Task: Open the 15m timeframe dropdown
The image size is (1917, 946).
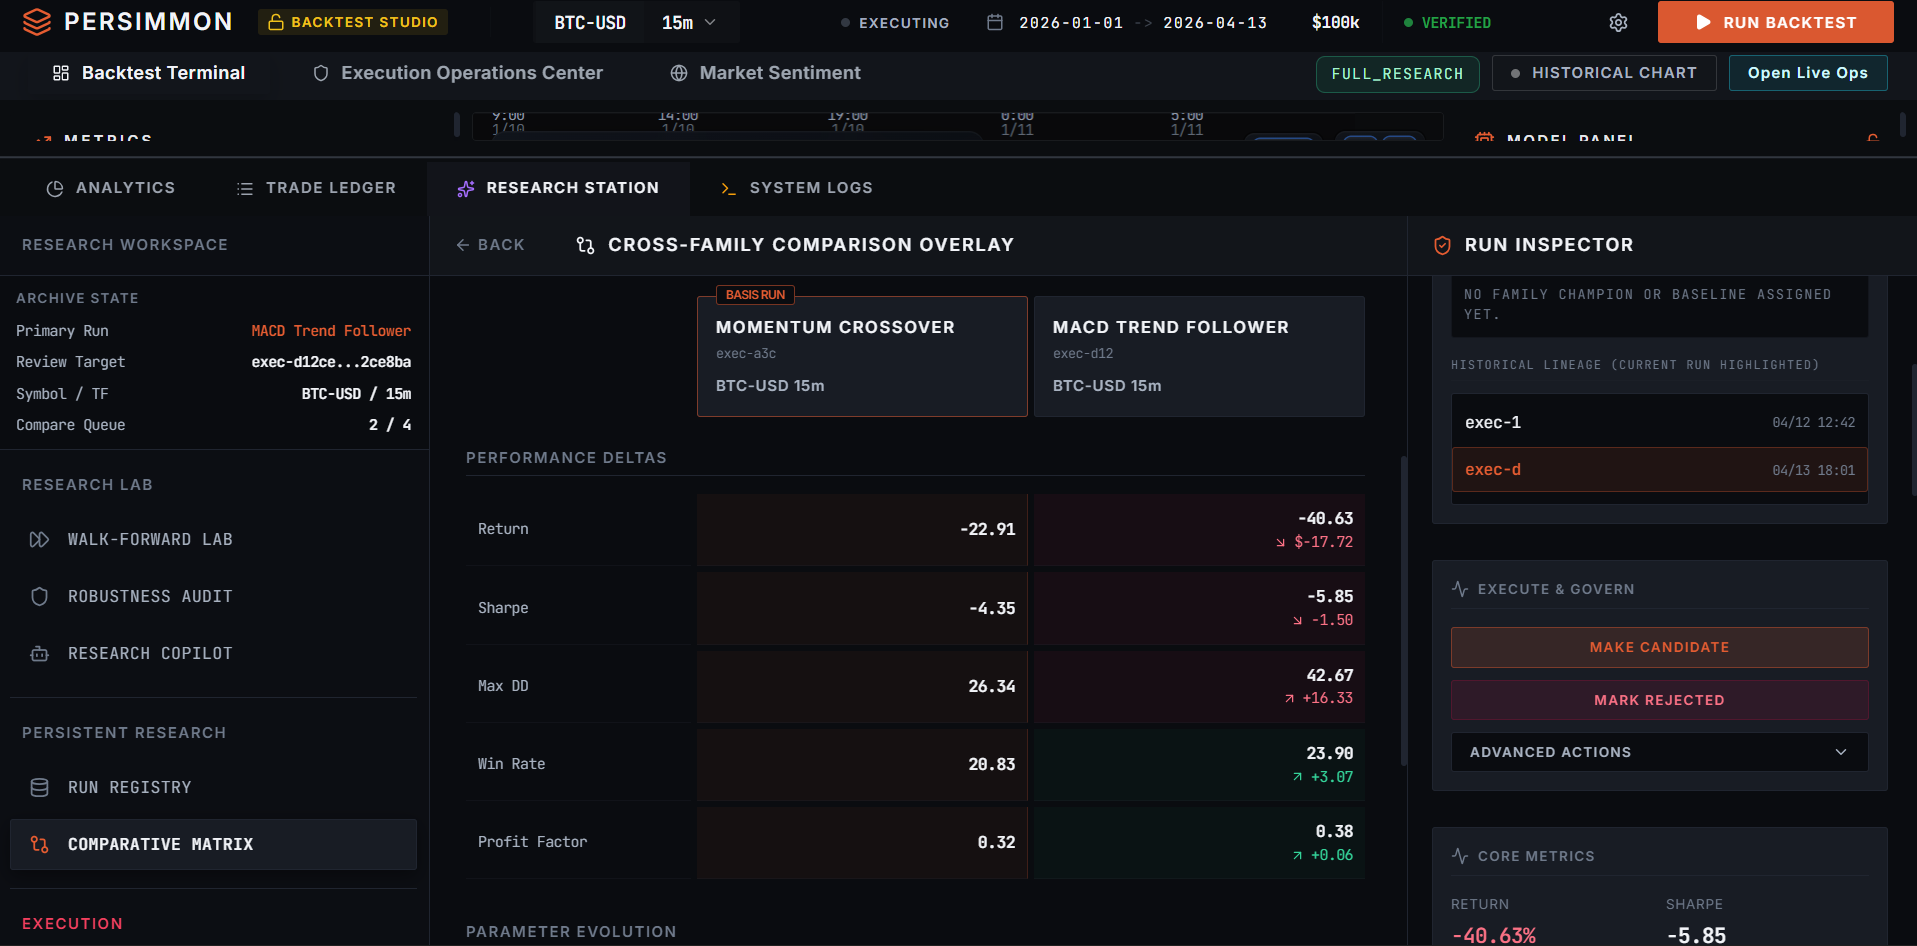Action: 690,22
